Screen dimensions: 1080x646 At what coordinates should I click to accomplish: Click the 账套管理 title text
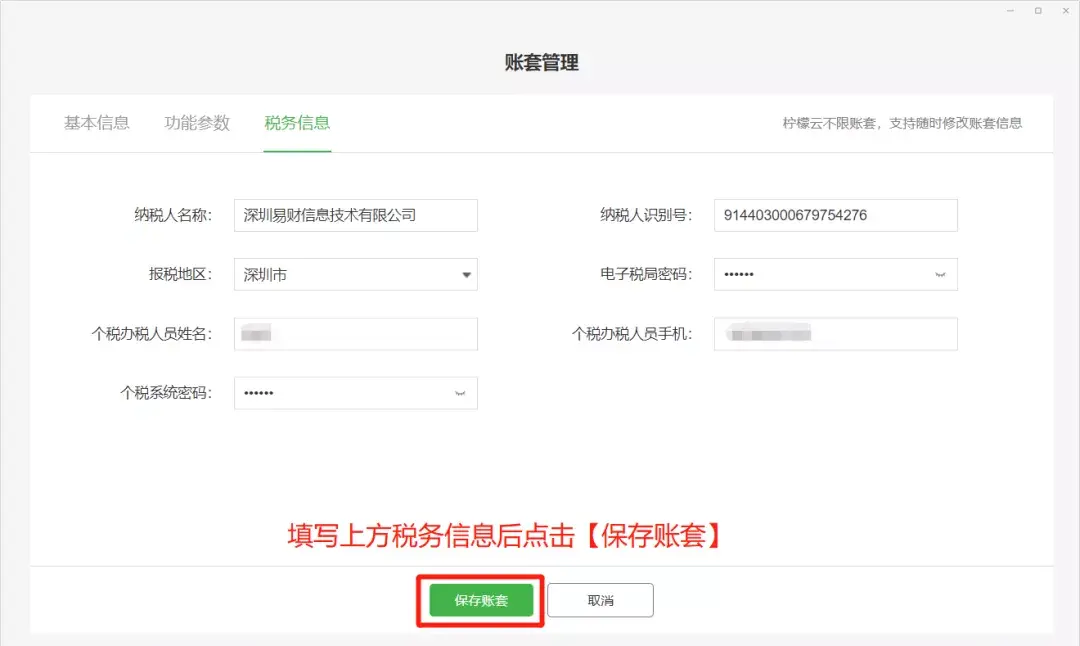541,63
